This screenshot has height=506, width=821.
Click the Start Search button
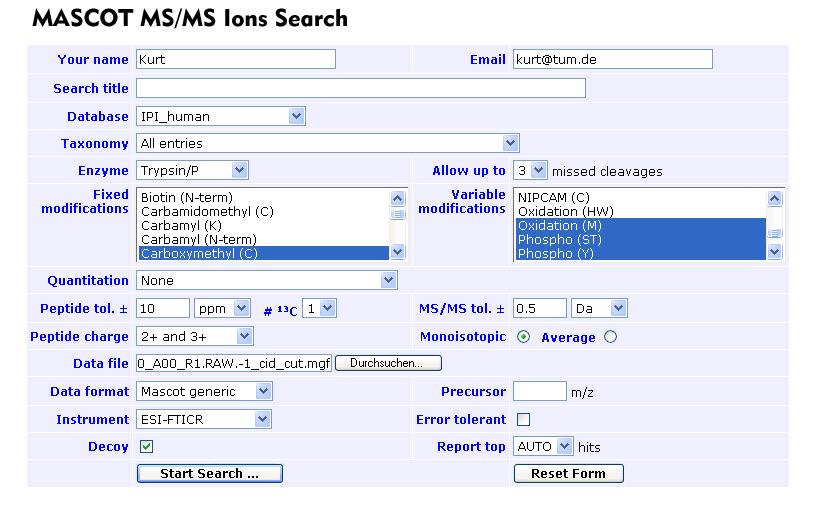pyautogui.click(x=209, y=474)
